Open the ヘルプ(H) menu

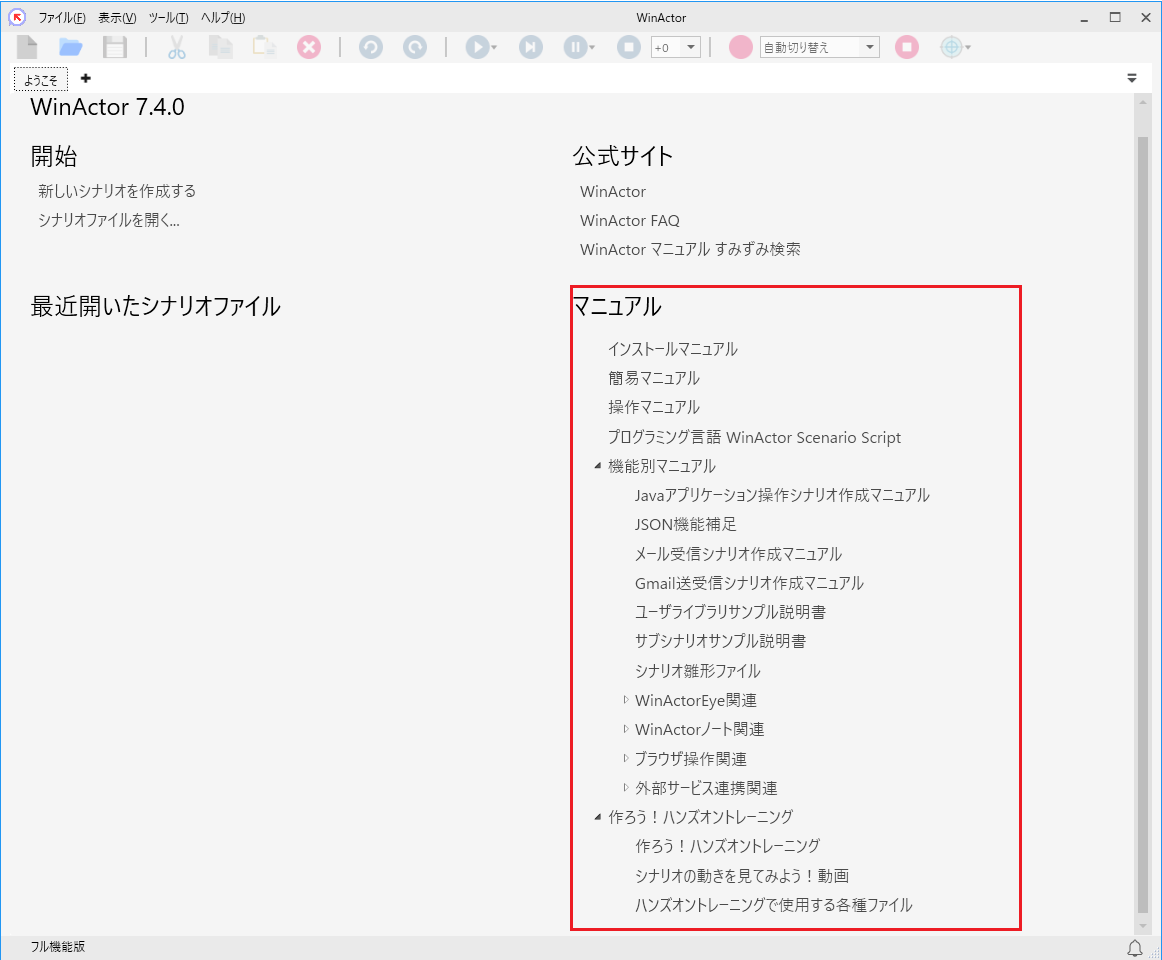223,18
